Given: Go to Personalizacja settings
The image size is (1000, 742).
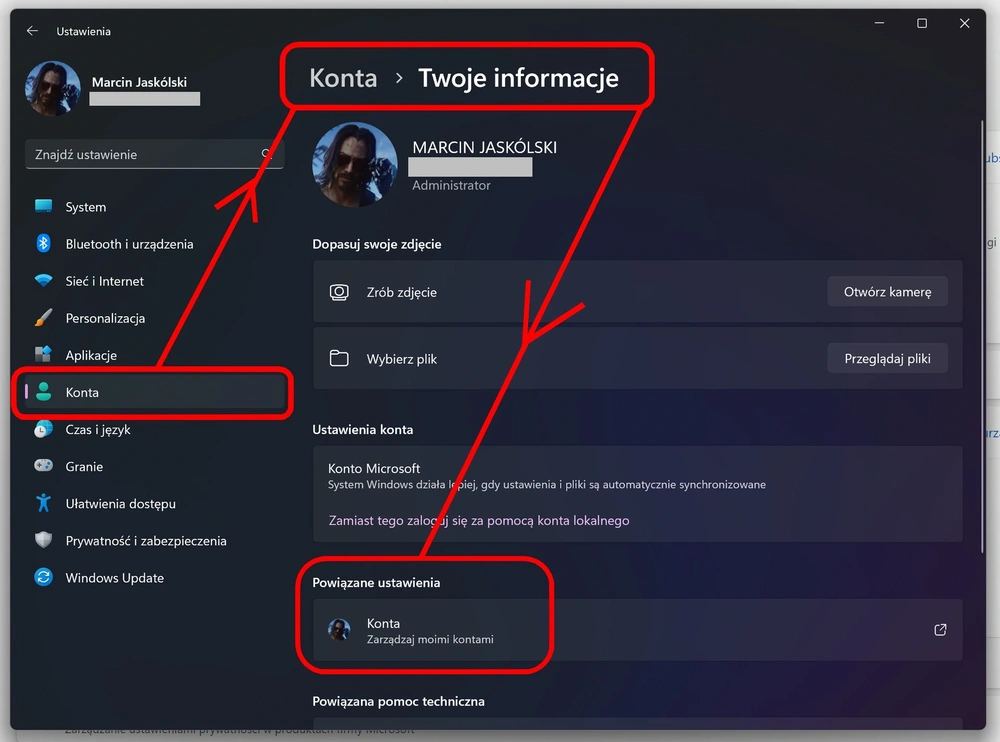Looking at the screenshot, I should click(154, 318).
